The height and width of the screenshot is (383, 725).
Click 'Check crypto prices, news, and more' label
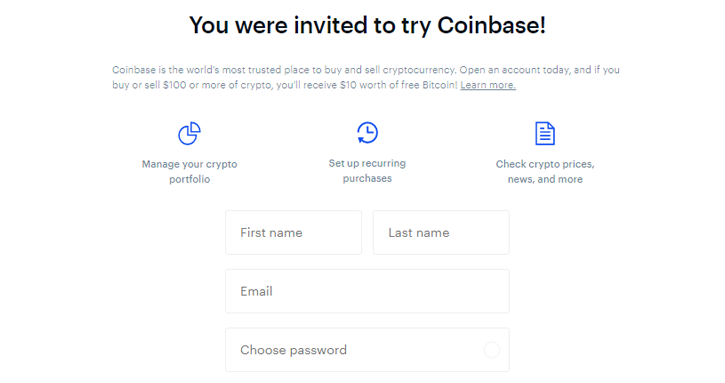point(545,172)
